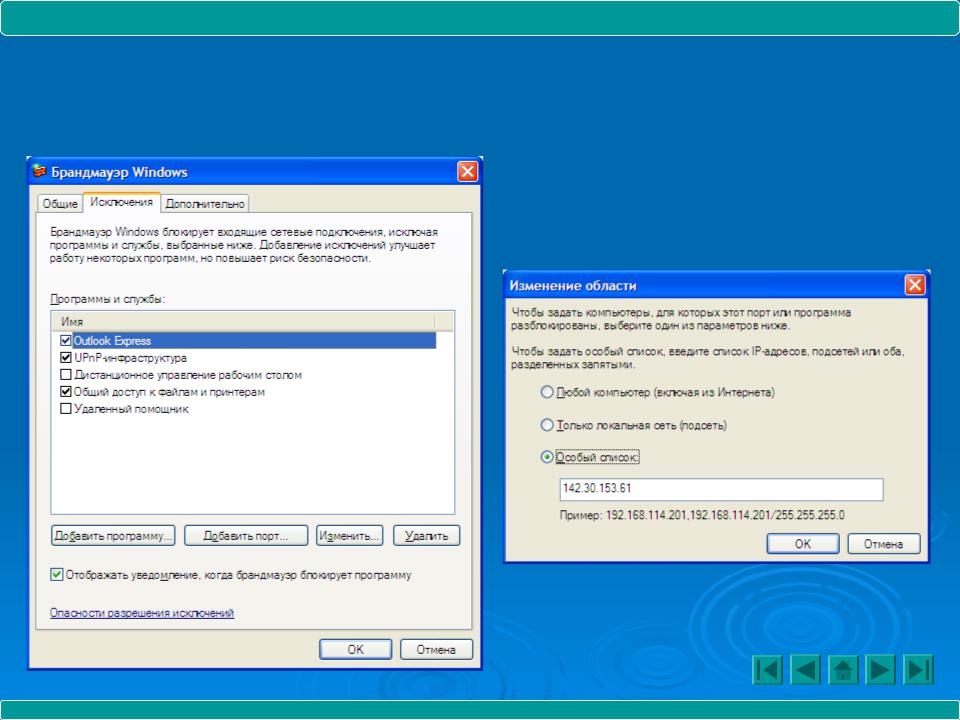This screenshot has height=720, width=960.
Task: Toggle Отображать уведомление checkbox
Action: tap(56, 574)
